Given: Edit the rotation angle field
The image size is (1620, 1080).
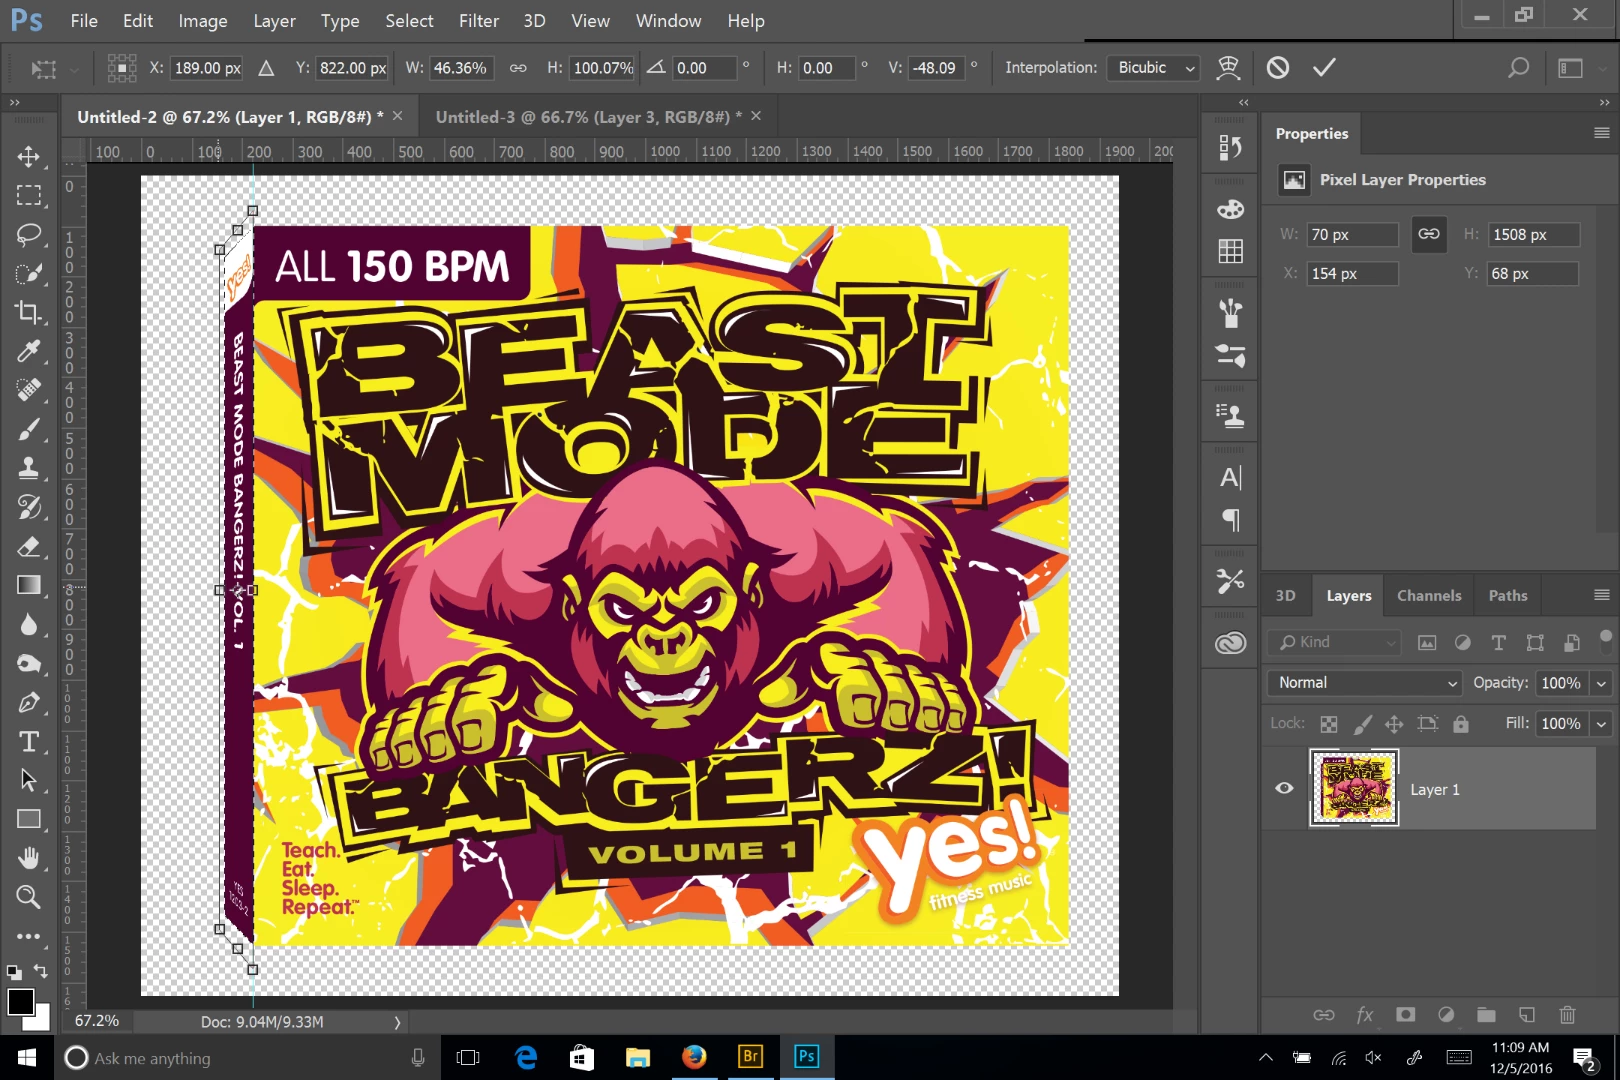Looking at the screenshot, I should pyautogui.click(x=705, y=68).
